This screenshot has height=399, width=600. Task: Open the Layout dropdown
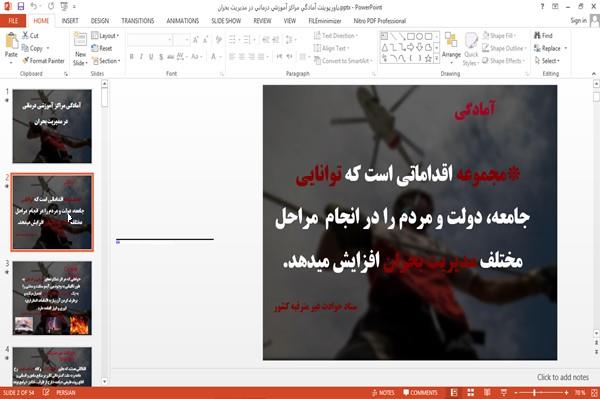coord(106,36)
